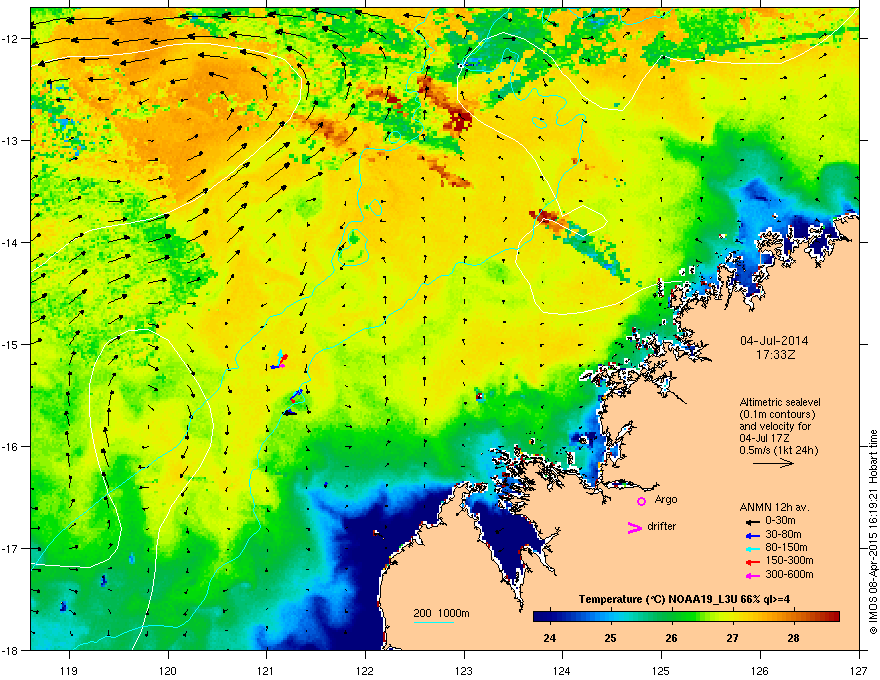Click the cyan bathymetry line sample under '200 1000m'
880x680 pixels.
433,622
